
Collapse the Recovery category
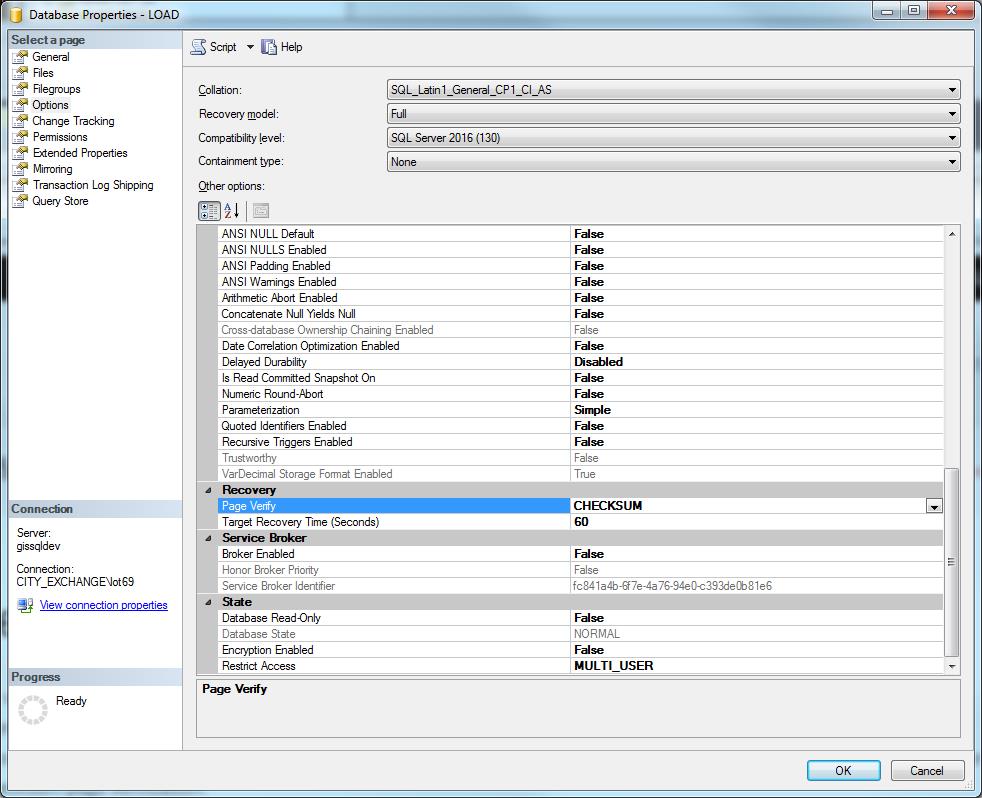pyautogui.click(x=209, y=490)
